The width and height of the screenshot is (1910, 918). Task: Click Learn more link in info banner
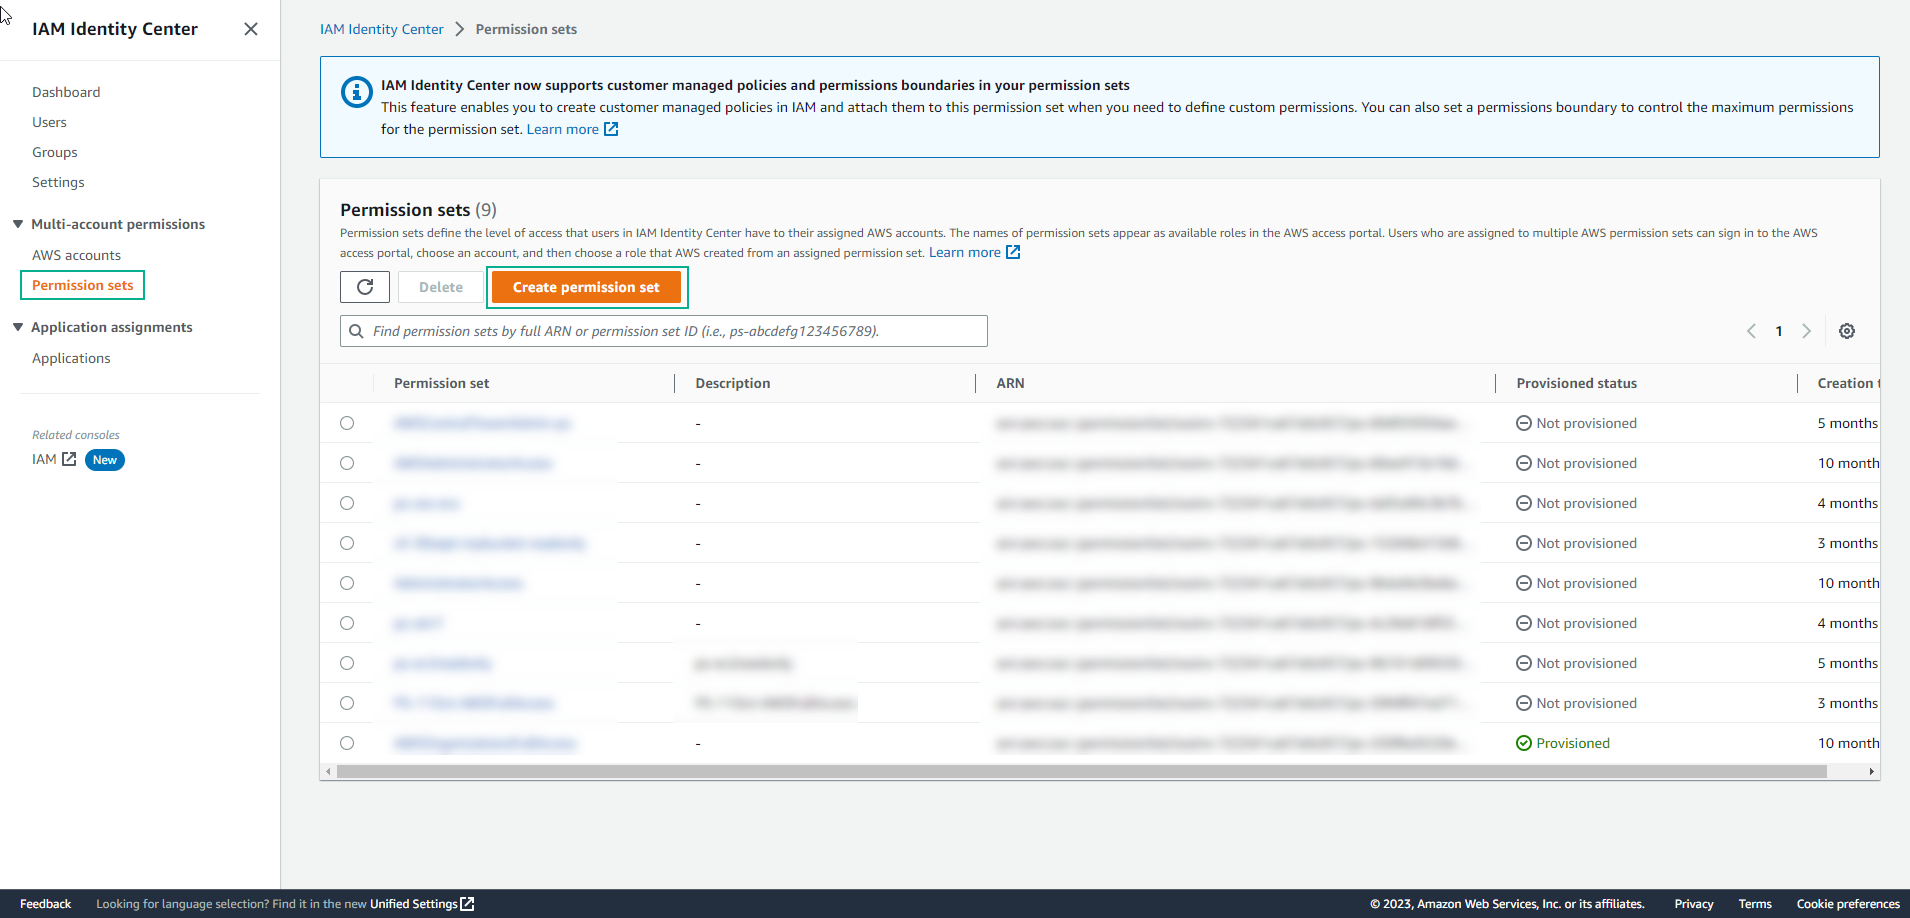click(563, 129)
